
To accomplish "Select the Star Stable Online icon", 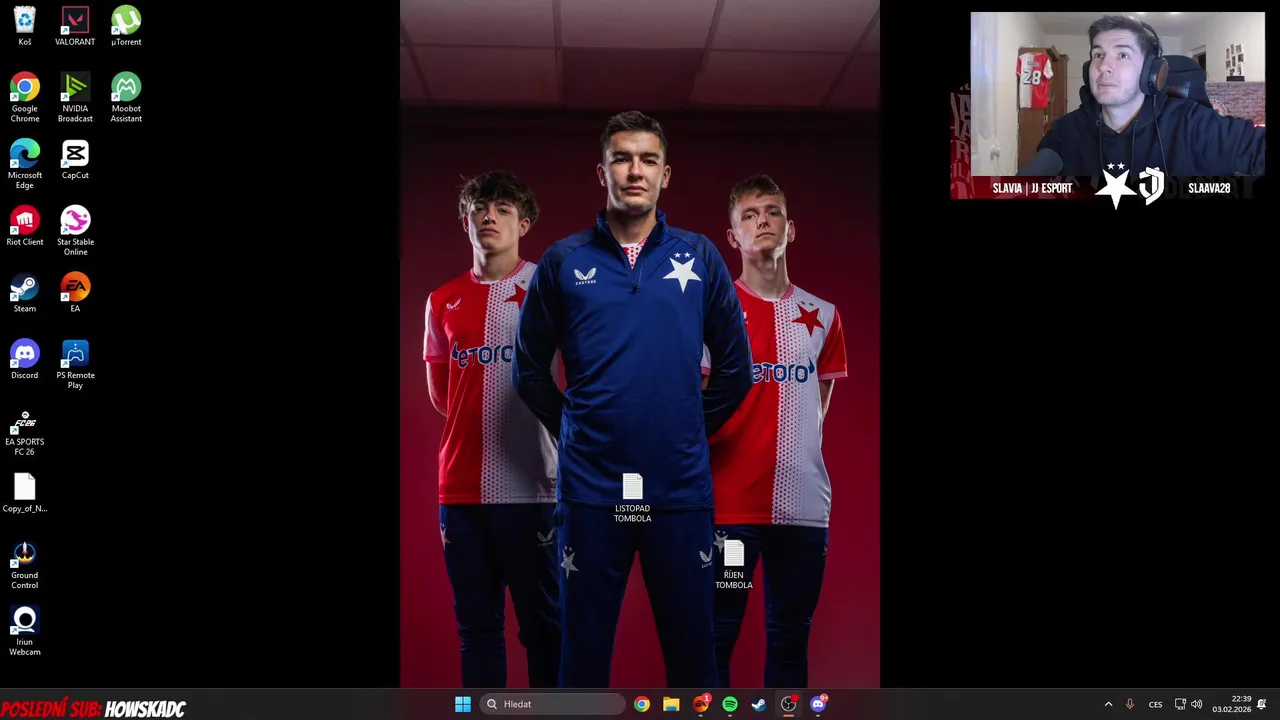I will coord(75,232).
